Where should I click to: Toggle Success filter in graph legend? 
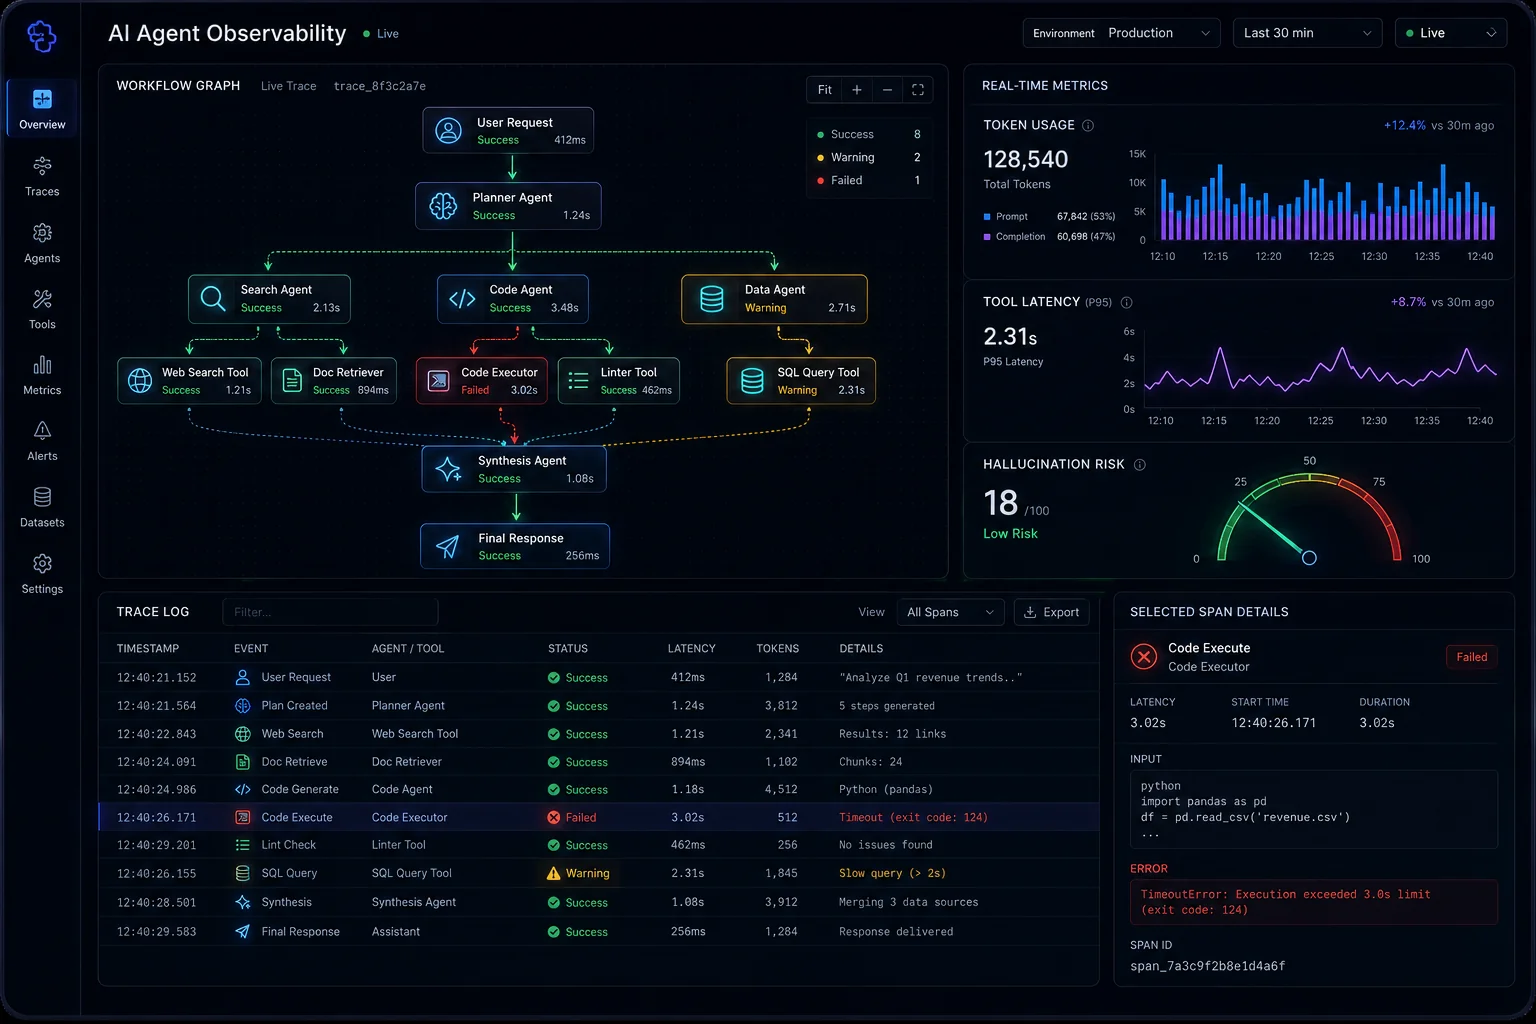click(x=869, y=134)
